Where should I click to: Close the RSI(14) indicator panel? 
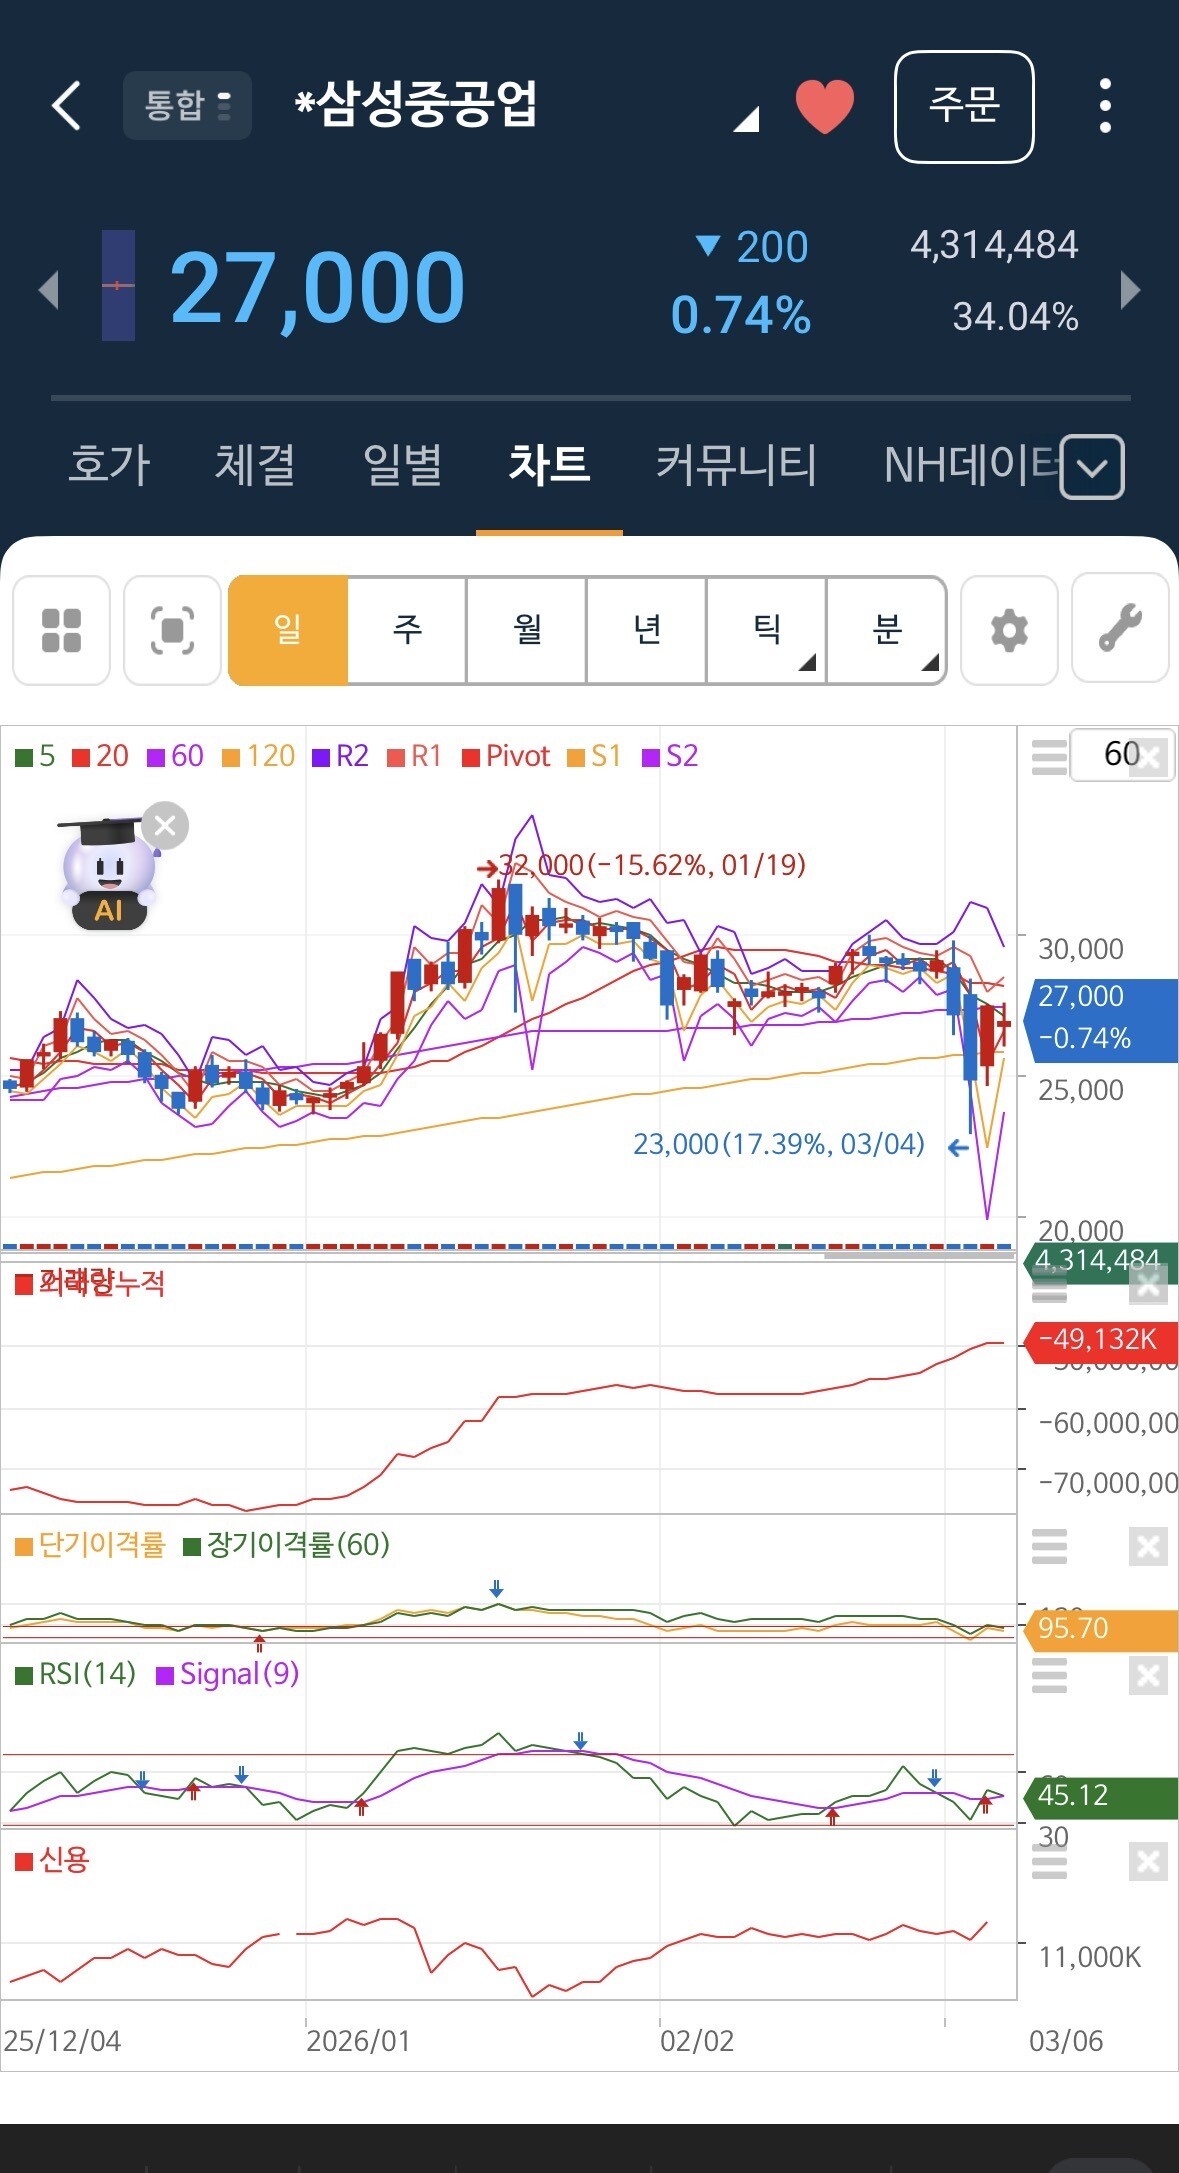point(1148,1675)
